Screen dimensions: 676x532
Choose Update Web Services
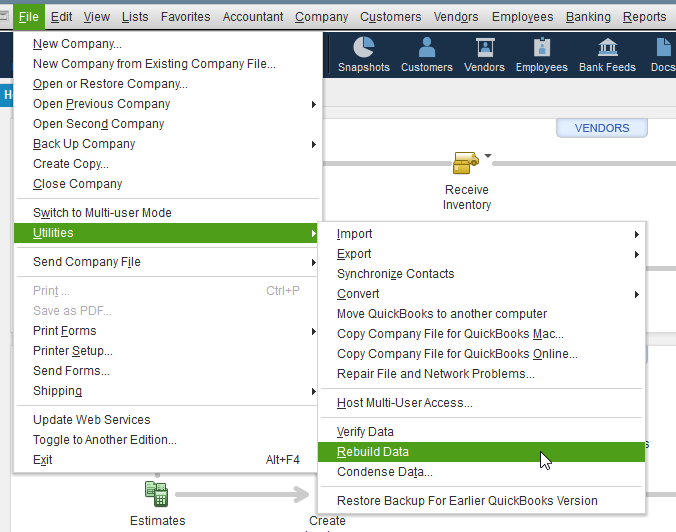(x=166, y=420)
